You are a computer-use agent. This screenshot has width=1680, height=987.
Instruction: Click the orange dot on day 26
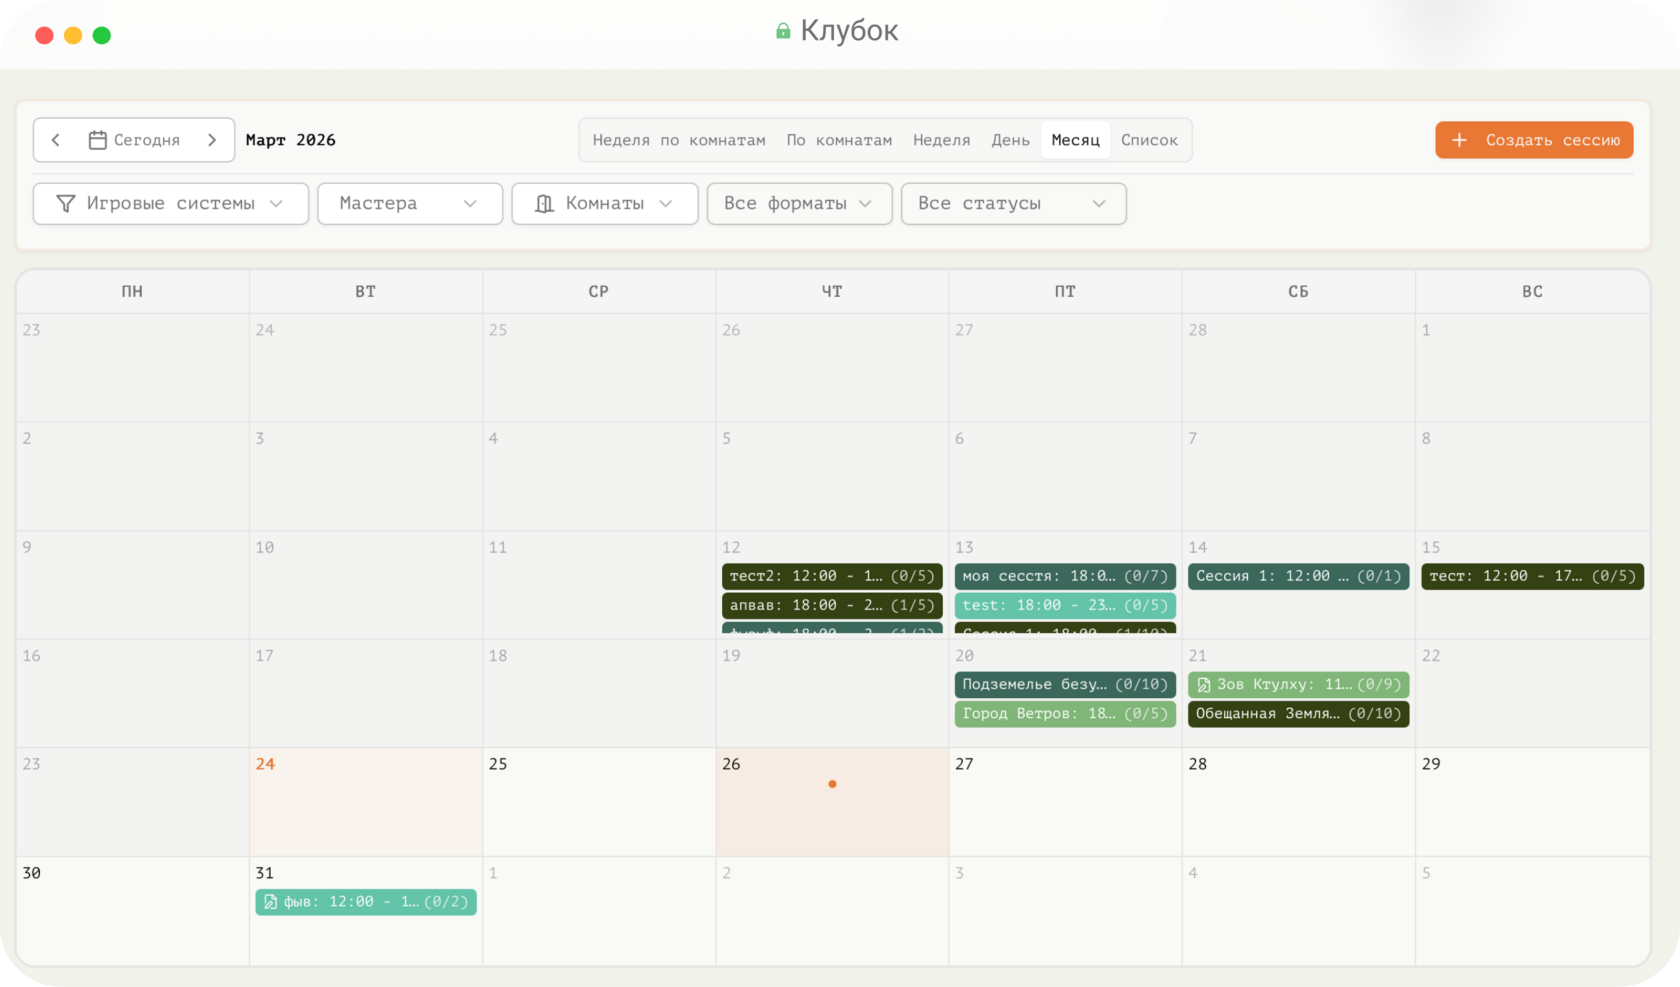[832, 784]
